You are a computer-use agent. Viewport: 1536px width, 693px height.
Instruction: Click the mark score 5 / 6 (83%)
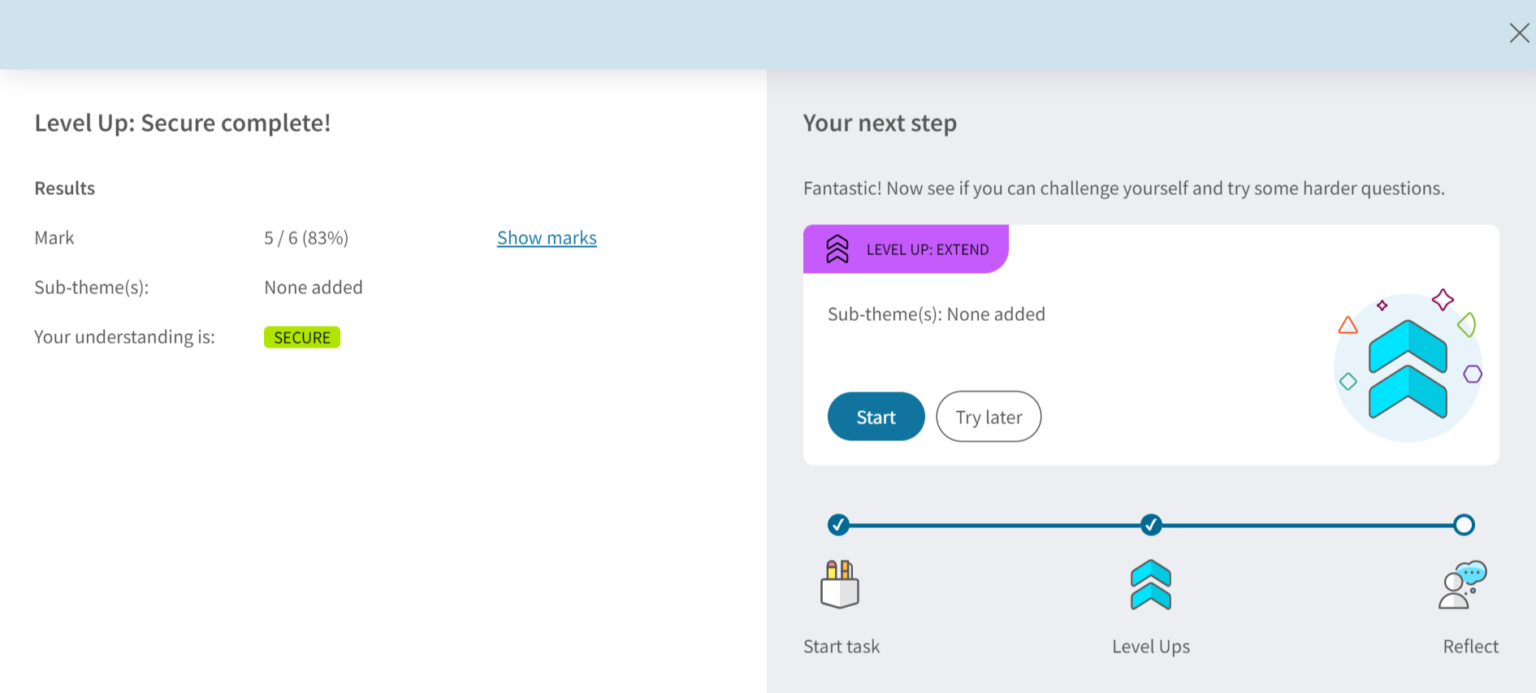point(306,238)
